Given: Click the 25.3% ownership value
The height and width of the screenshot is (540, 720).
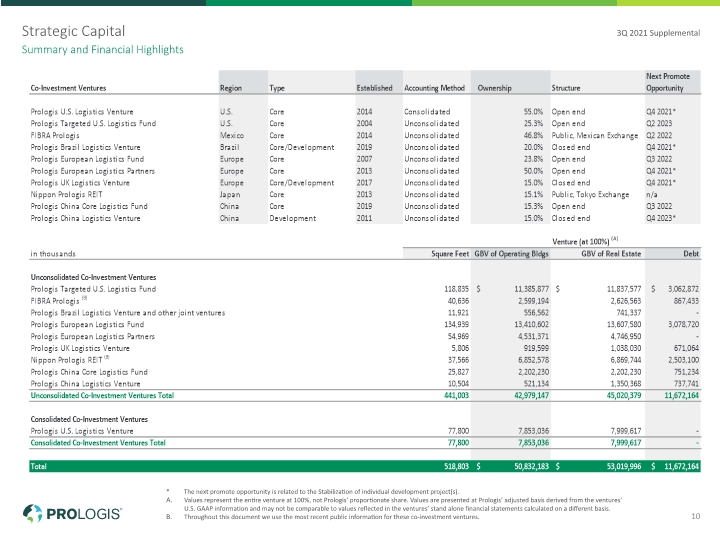Looking at the screenshot, I should (533, 124).
